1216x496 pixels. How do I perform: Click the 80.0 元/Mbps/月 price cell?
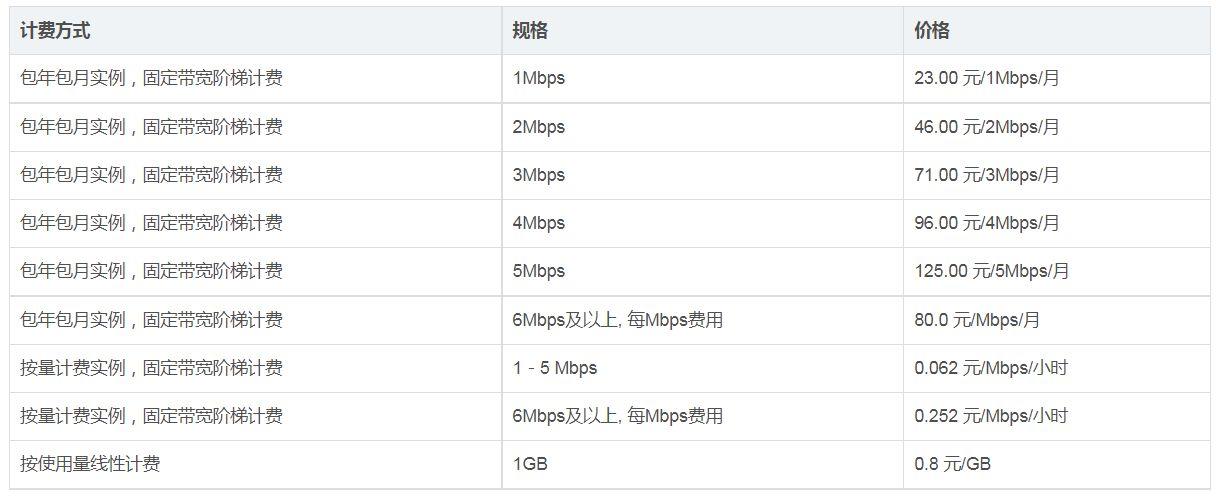[x=1056, y=320]
